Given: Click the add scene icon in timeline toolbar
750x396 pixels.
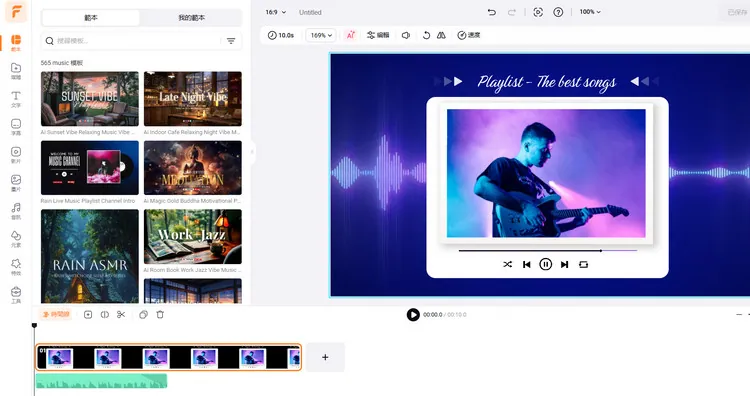Looking at the screenshot, I should coord(88,315).
